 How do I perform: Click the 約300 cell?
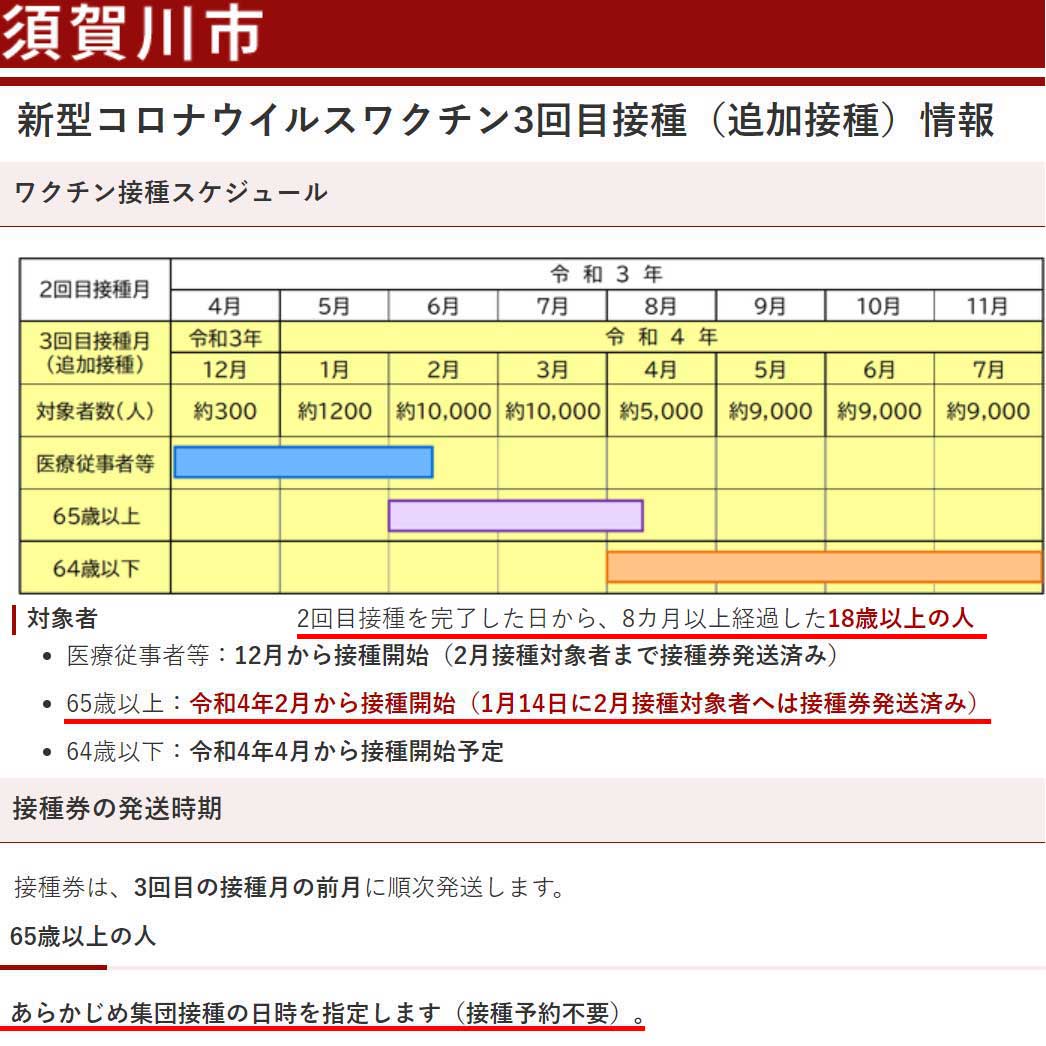tap(225, 411)
